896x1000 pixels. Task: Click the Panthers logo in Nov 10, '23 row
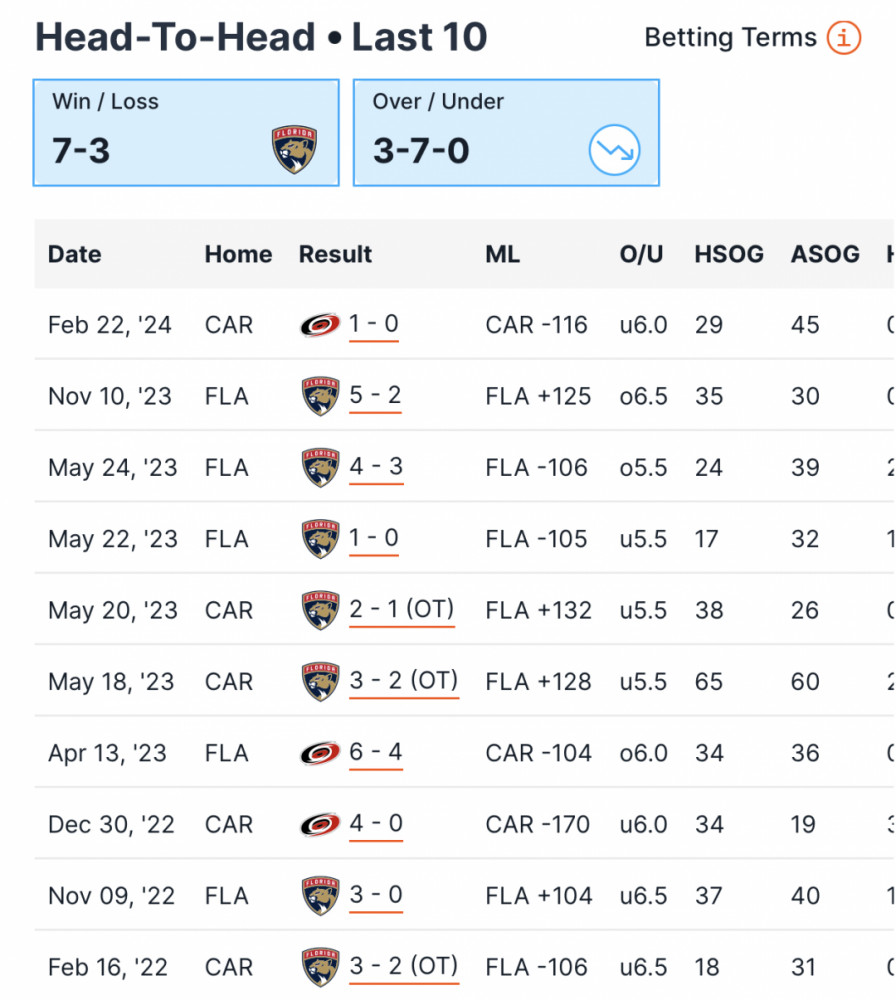pos(320,396)
